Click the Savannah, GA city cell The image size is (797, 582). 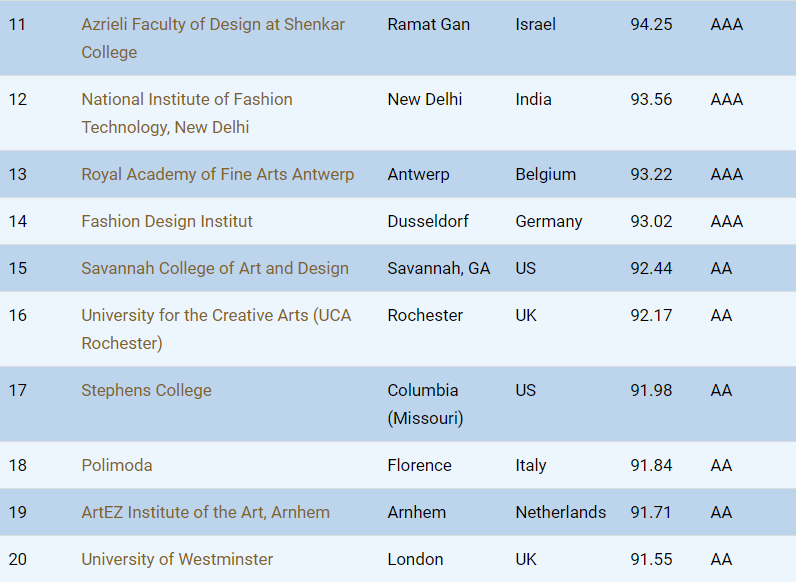(439, 268)
